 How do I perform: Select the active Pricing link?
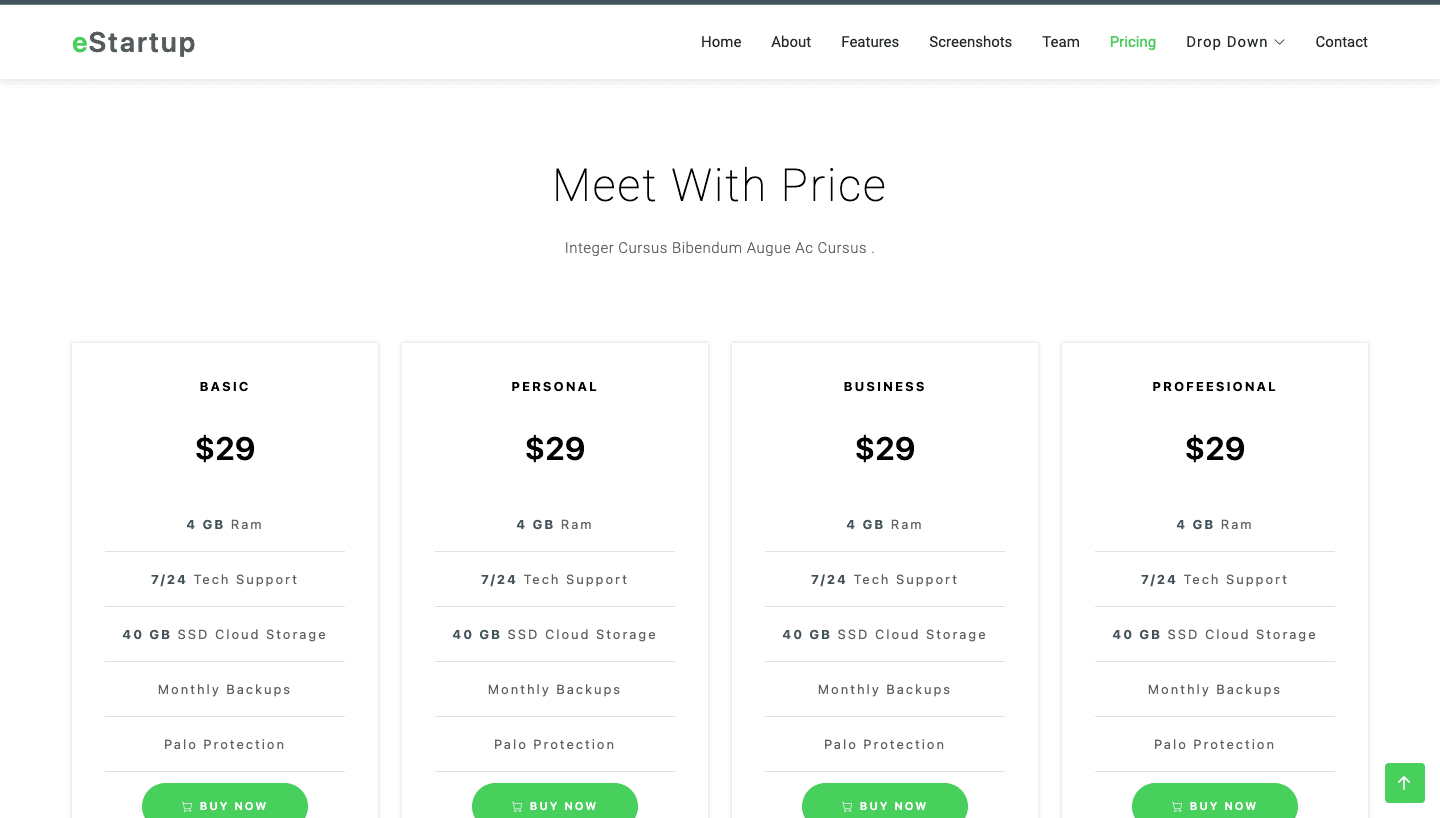click(x=1132, y=42)
